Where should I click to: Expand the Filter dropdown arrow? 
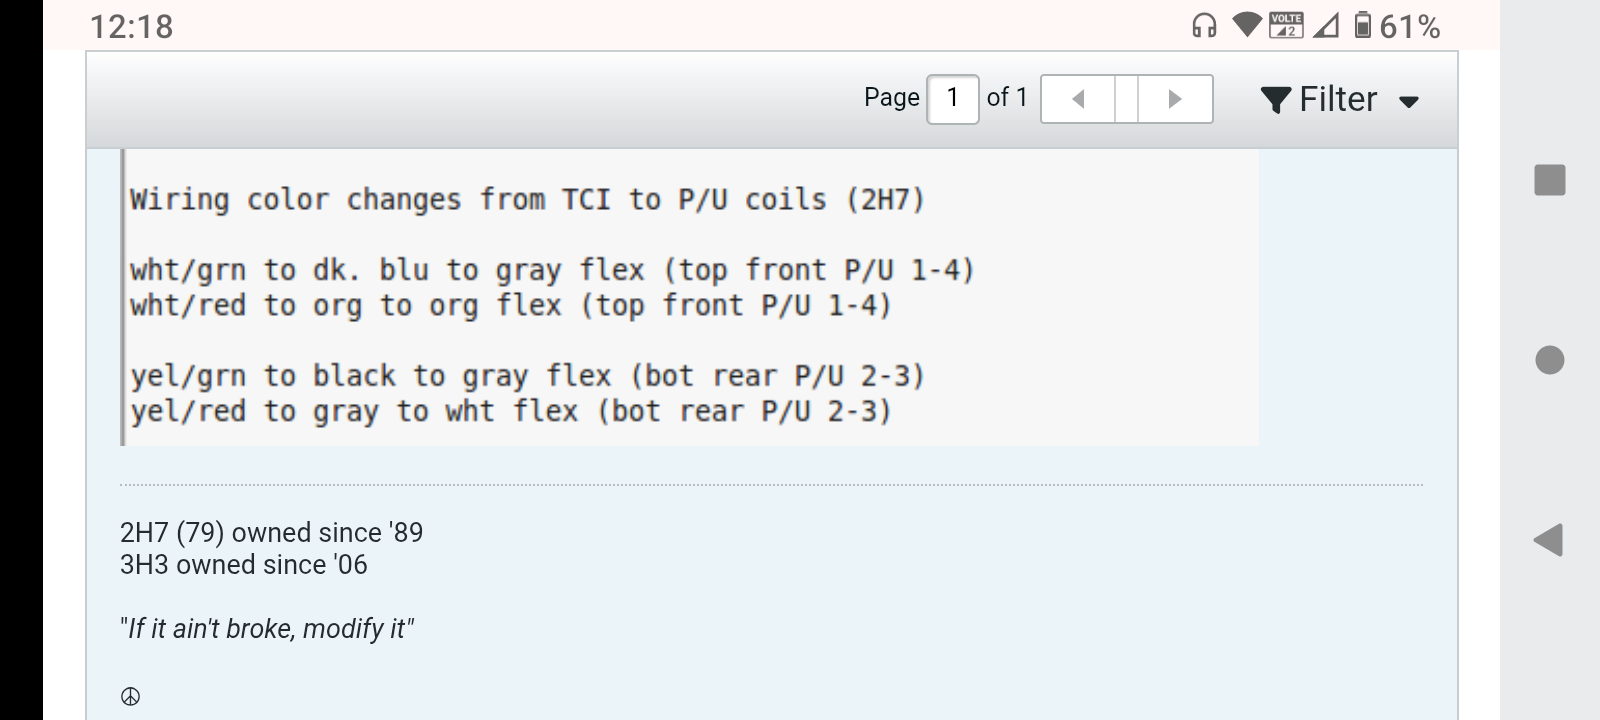[1409, 102]
